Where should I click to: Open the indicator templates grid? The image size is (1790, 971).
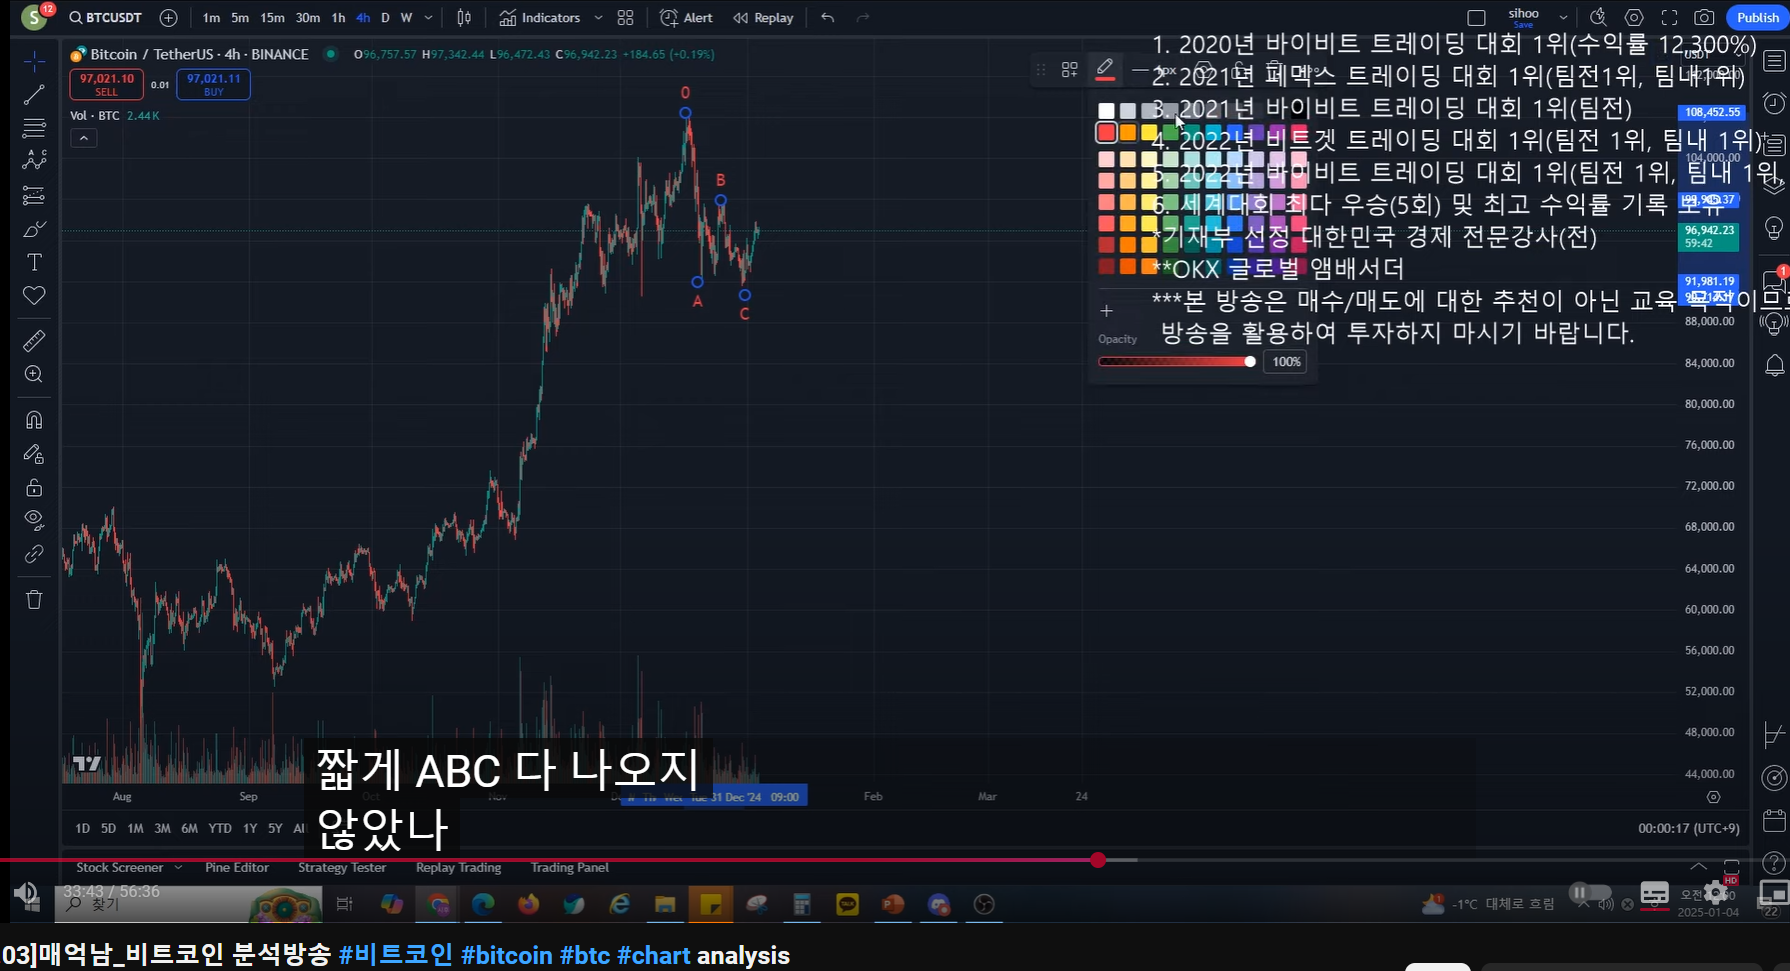(x=625, y=17)
